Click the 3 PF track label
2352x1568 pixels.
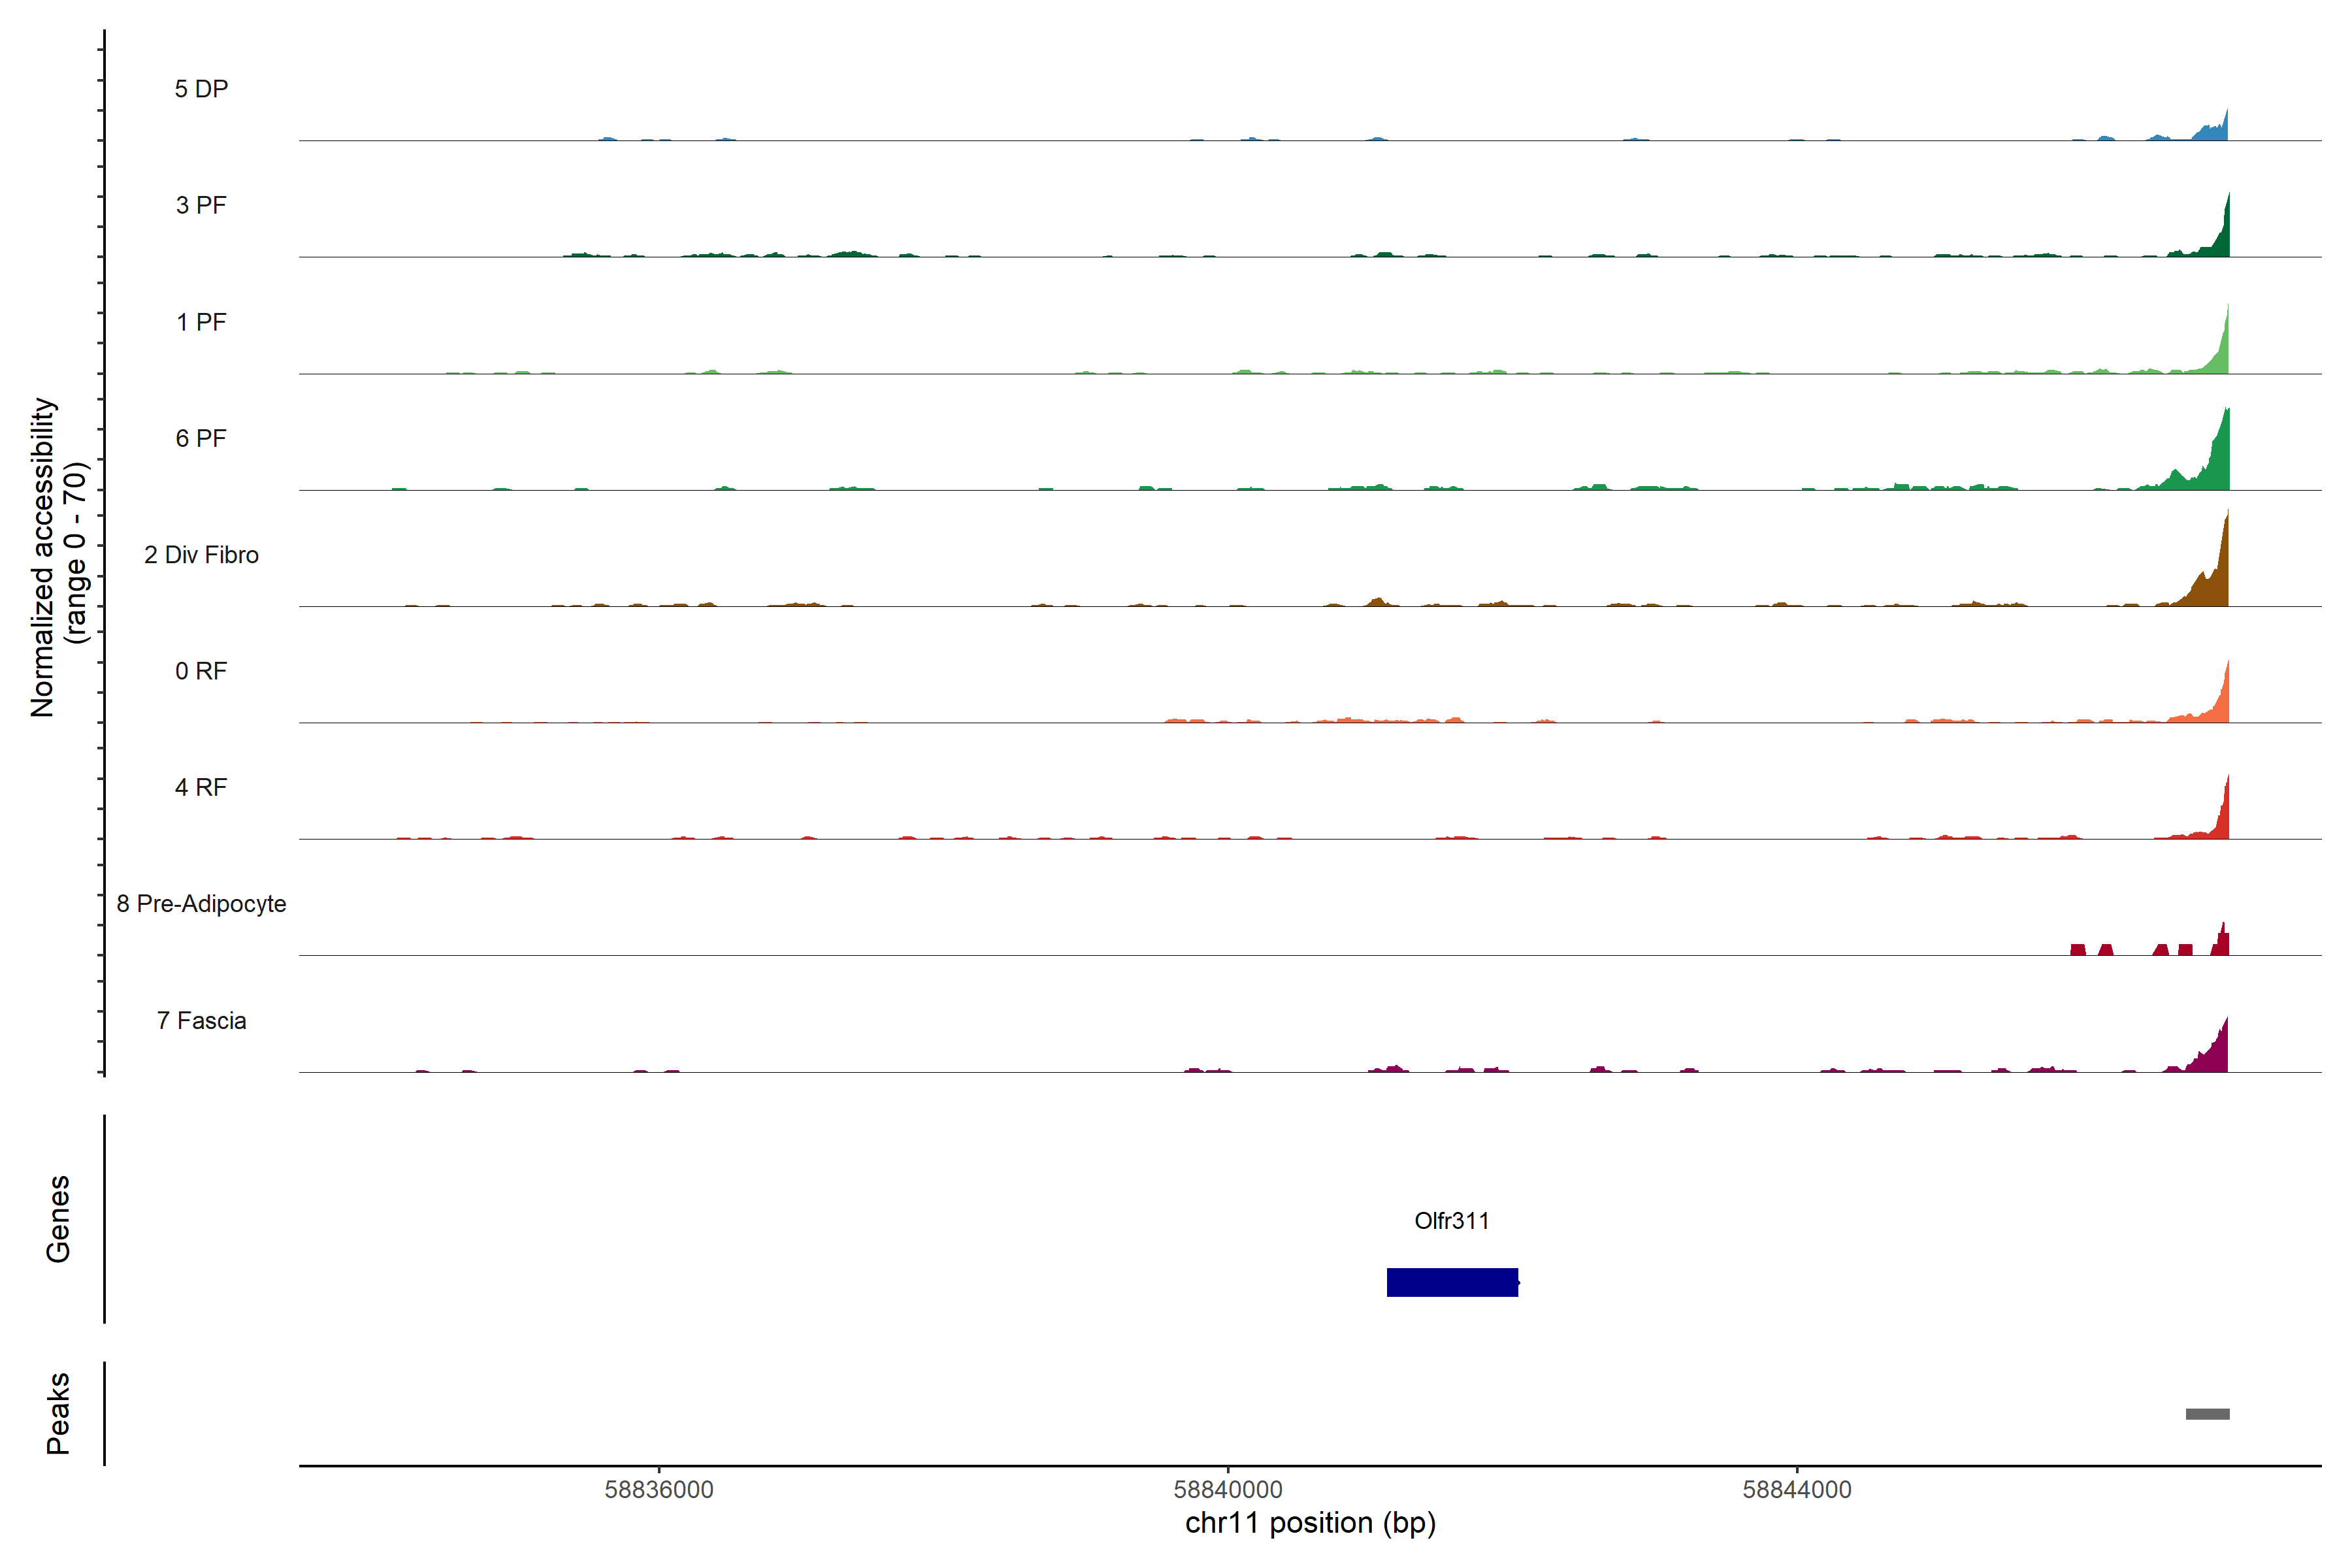coord(201,205)
